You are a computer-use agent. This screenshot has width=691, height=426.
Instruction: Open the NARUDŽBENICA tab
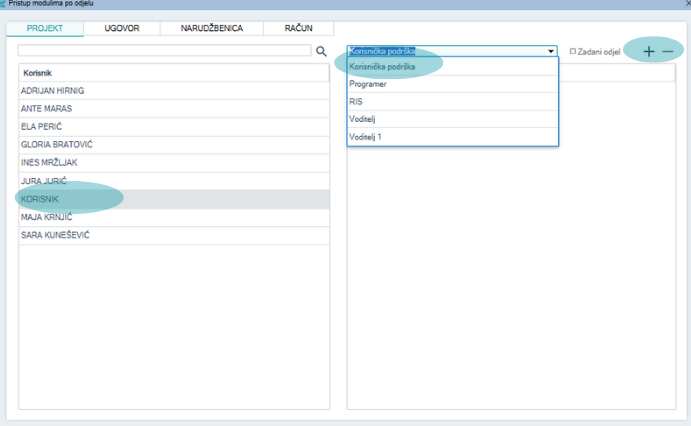tap(211, 28)
